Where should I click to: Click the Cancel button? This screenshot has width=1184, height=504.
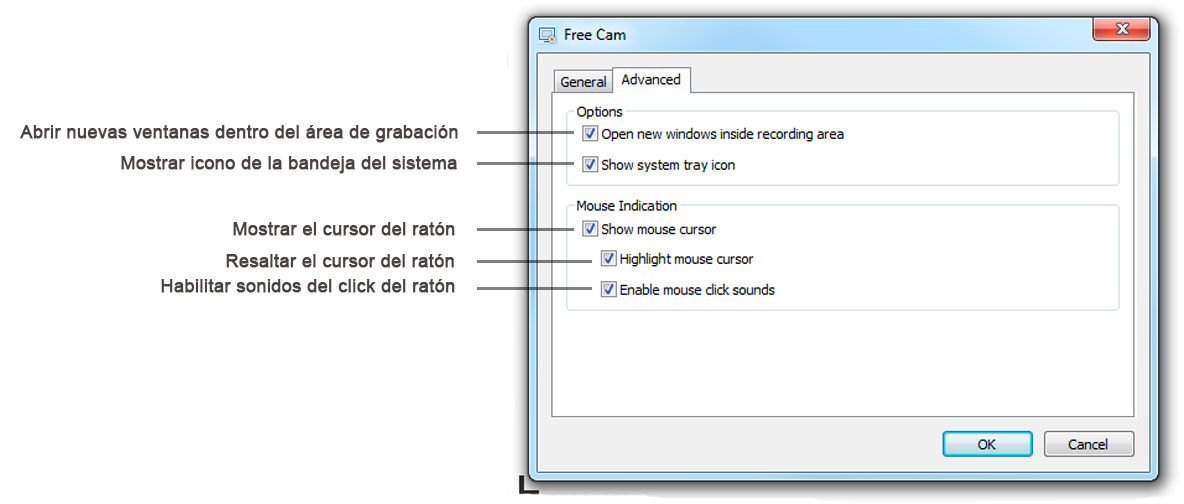(1088, 444)
